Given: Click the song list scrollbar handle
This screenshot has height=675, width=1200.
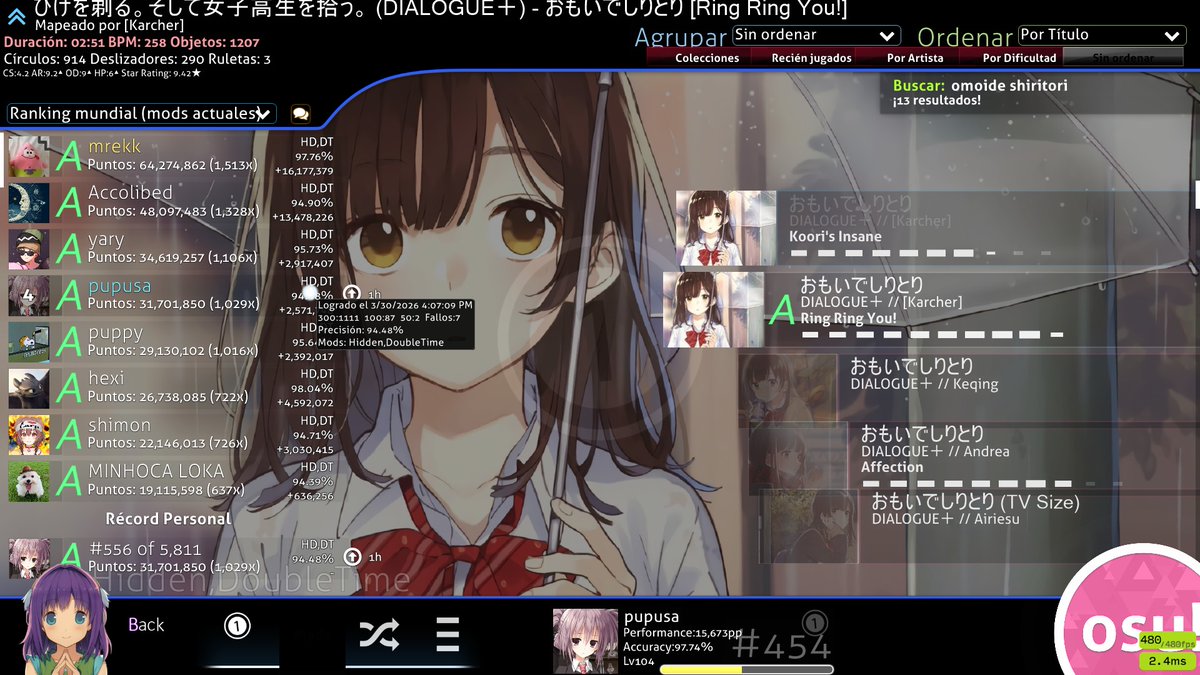Looking at the screenshot, I should click(x=1197, y=195).
